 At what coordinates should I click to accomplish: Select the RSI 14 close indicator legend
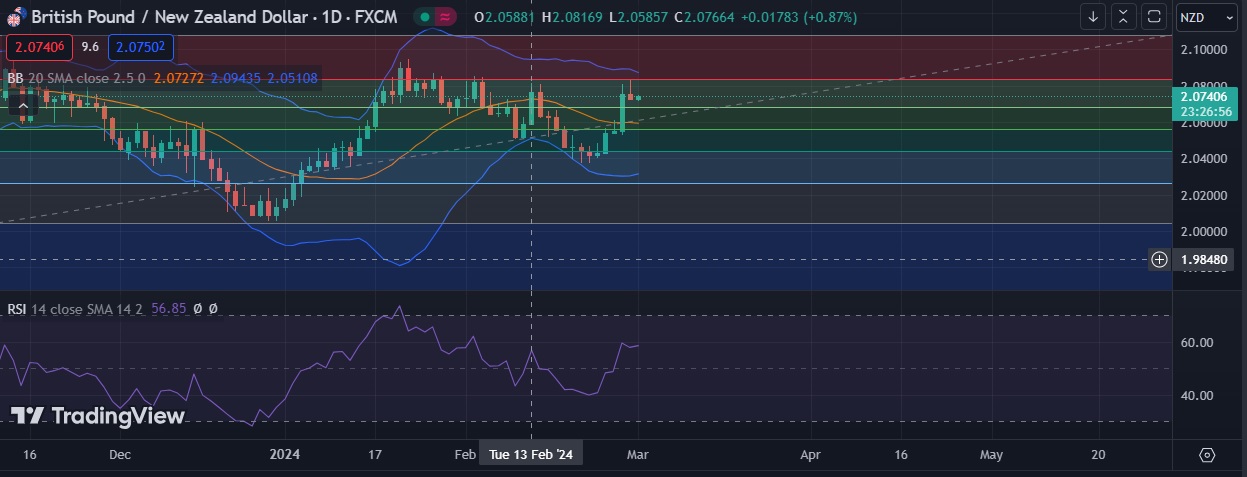point(76,309)
